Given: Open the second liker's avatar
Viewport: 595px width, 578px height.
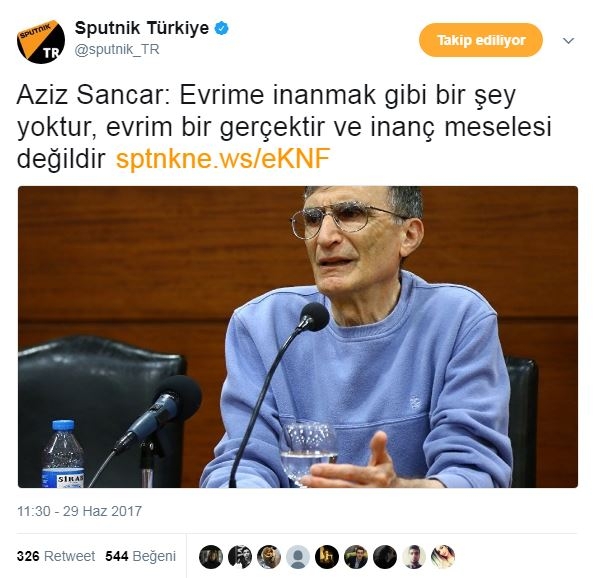Looking at the screenshot, I should click(x=240, y=557).
